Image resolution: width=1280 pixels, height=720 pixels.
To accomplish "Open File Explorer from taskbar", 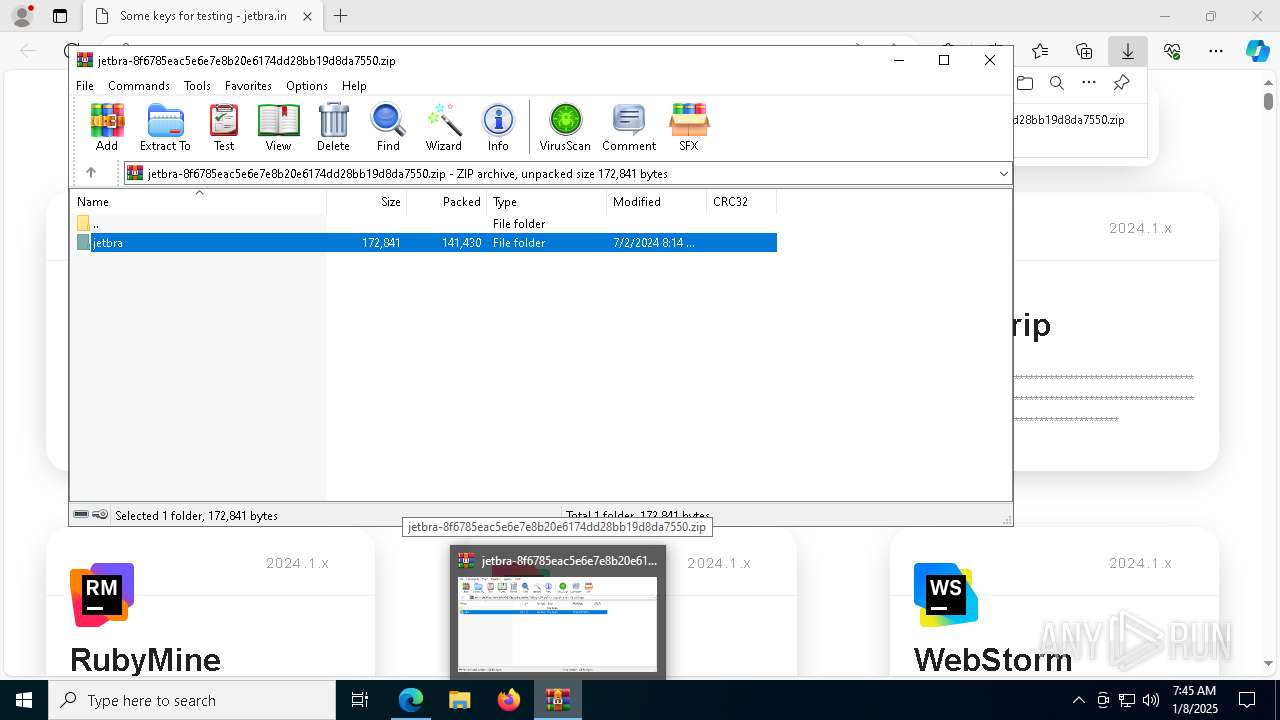I will coord(460,700).
